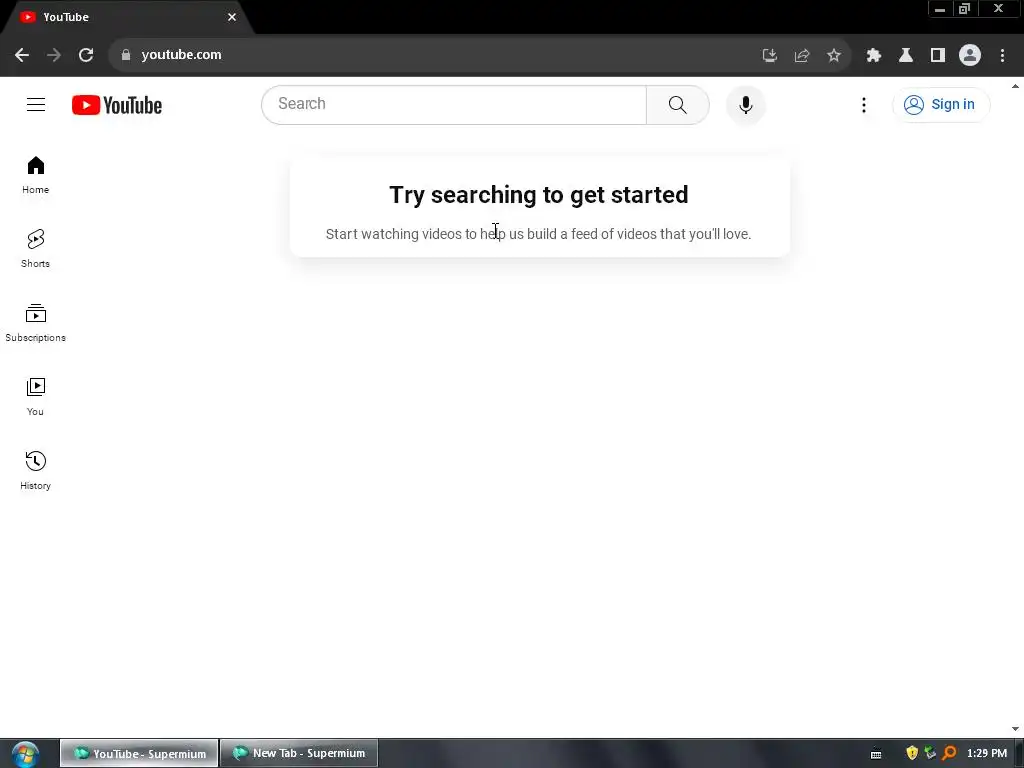
Task: Select Home in the sidebar
Action: point(35,174)
